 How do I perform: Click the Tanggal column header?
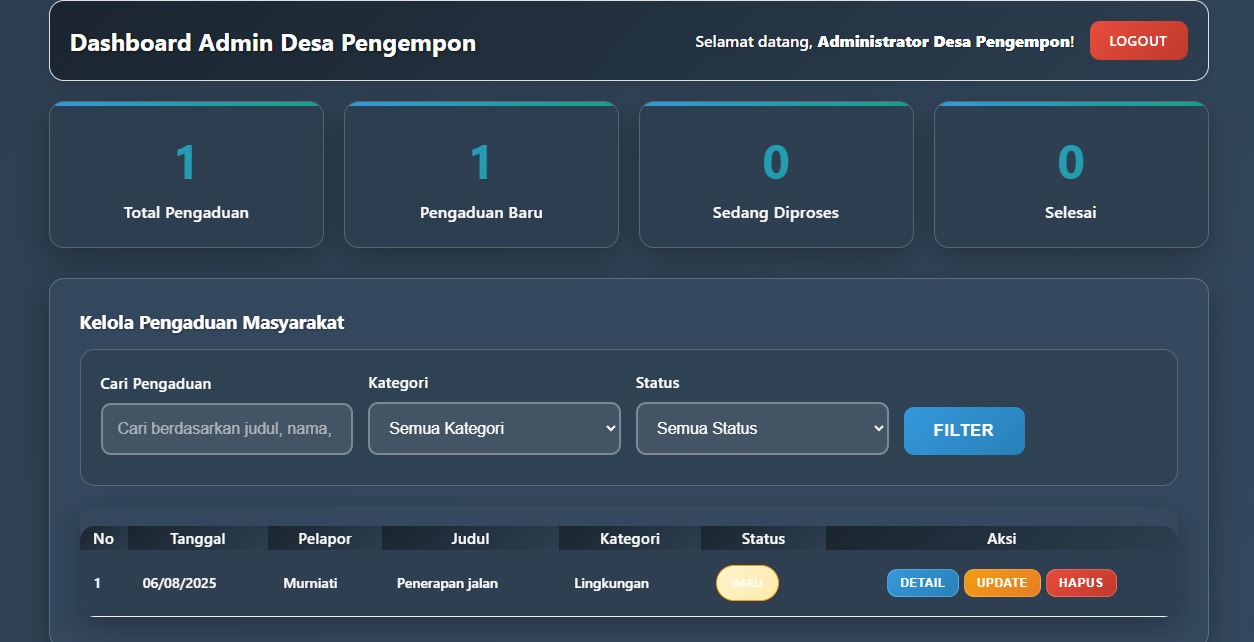tap(196, 538)
